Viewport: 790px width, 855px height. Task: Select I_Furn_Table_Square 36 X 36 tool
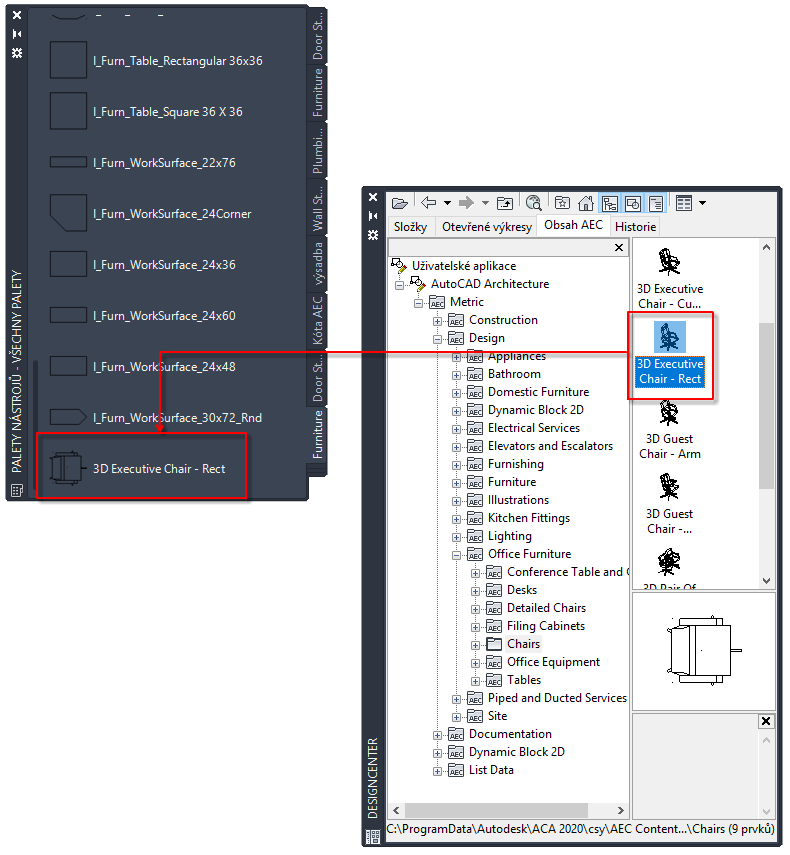pyautogui.click(x=146, y=111)
